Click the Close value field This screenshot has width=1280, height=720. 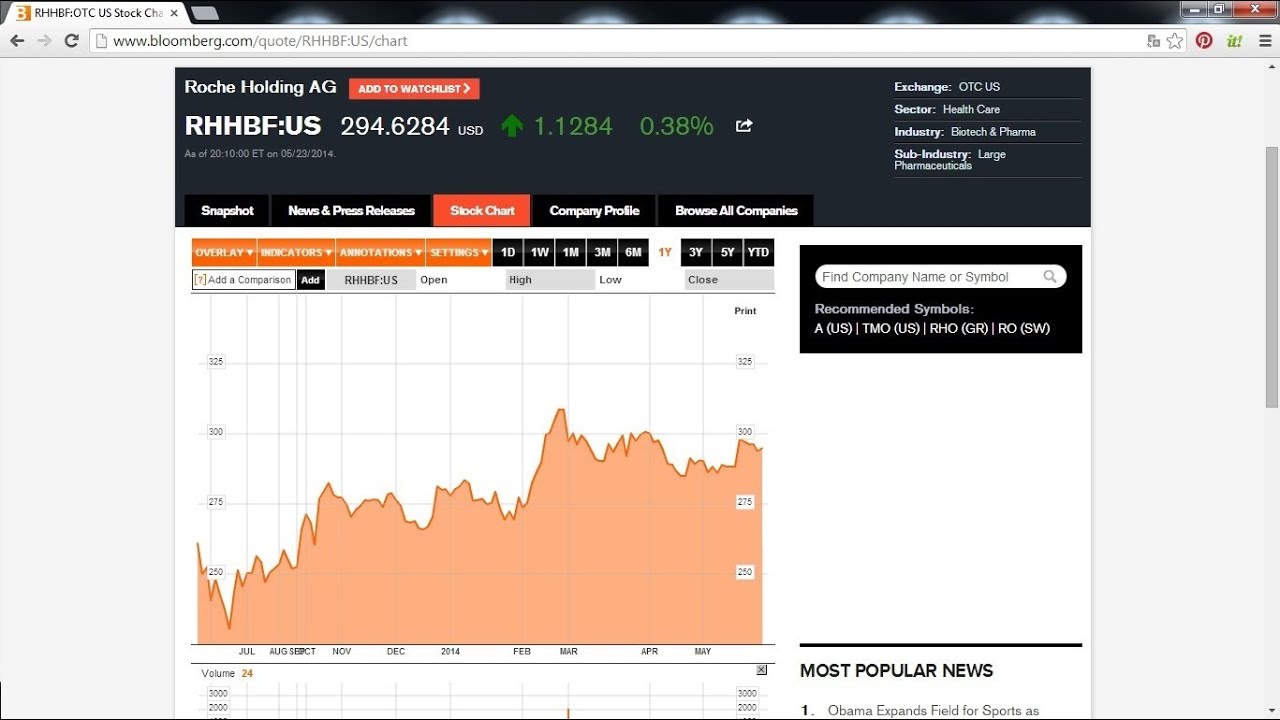tap(729, 280)
